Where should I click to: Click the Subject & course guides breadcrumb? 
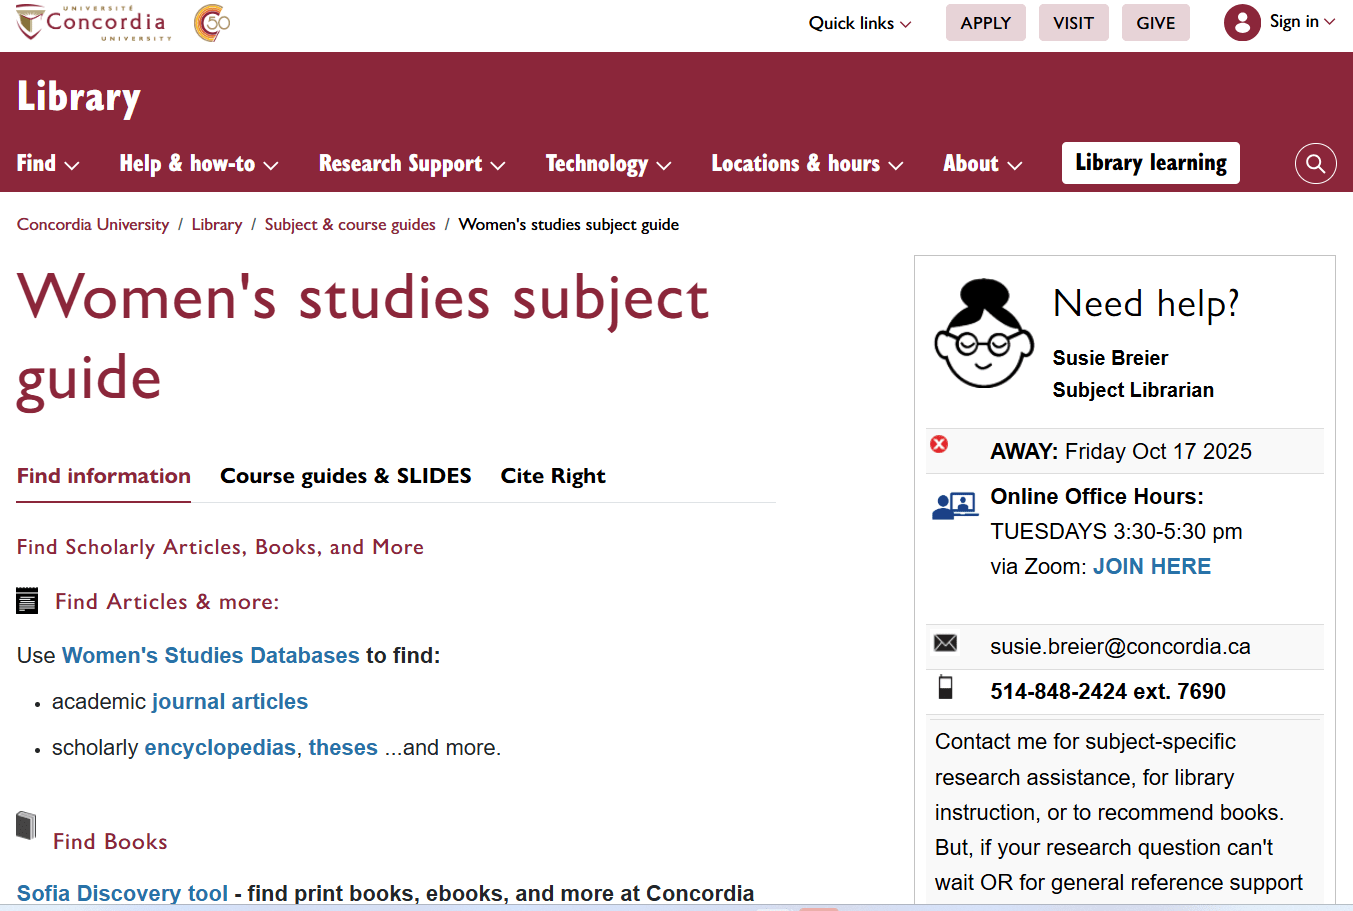[x=349, y=224]
